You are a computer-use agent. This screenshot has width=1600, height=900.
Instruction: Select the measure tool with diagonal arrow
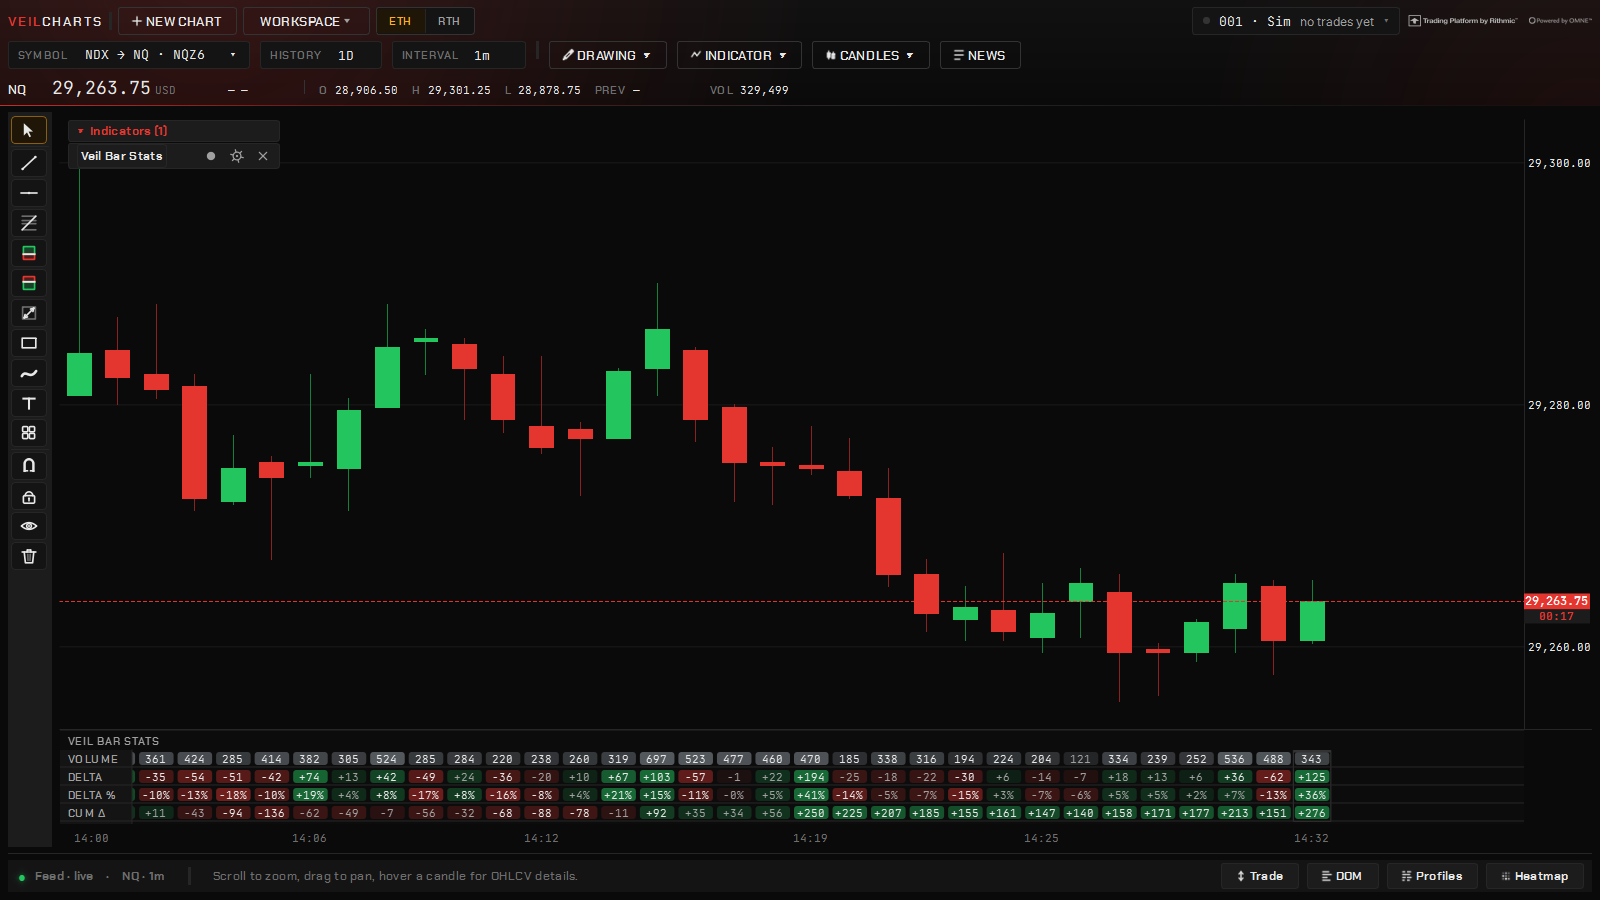coord(28,313)
